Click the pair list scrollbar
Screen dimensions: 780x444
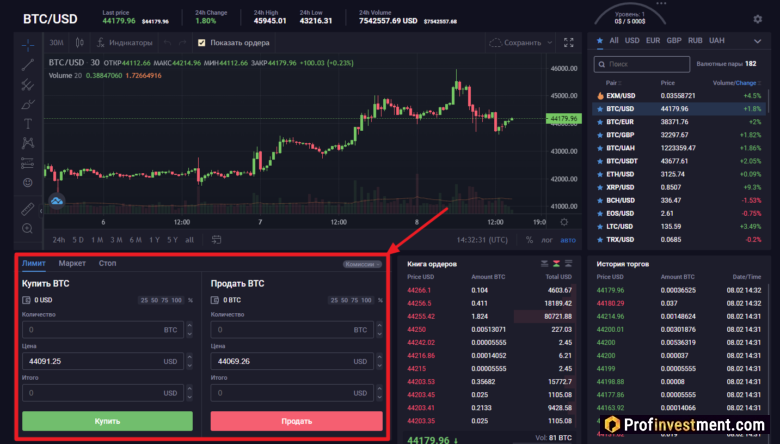tap(770, 102)
